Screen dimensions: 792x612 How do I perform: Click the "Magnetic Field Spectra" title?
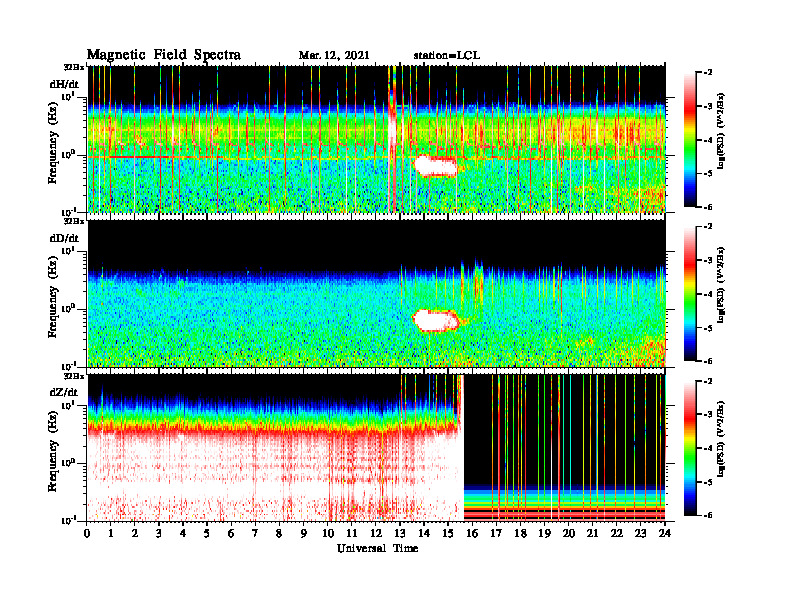click(x=164, y=55)
